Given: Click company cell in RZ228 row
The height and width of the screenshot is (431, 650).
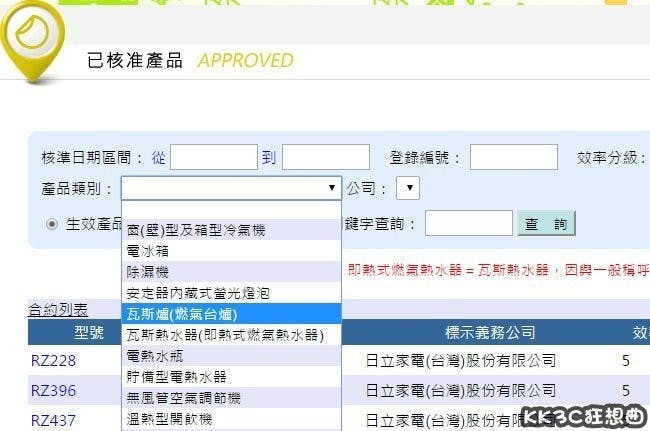Looking at the screenshot, I should (x=461, y=361).
